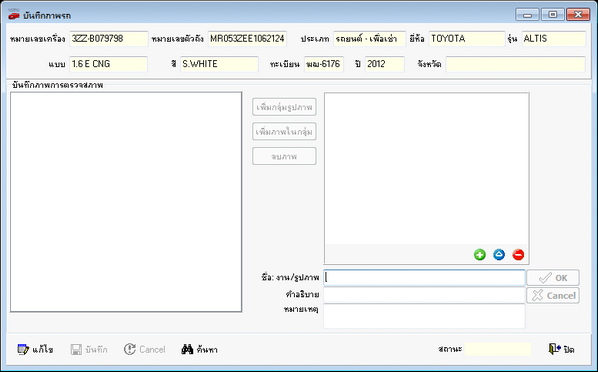This screenshot has height=372, width=598.
Task: Click the binoculars ค้นหา search button
Action: [199, 349]
